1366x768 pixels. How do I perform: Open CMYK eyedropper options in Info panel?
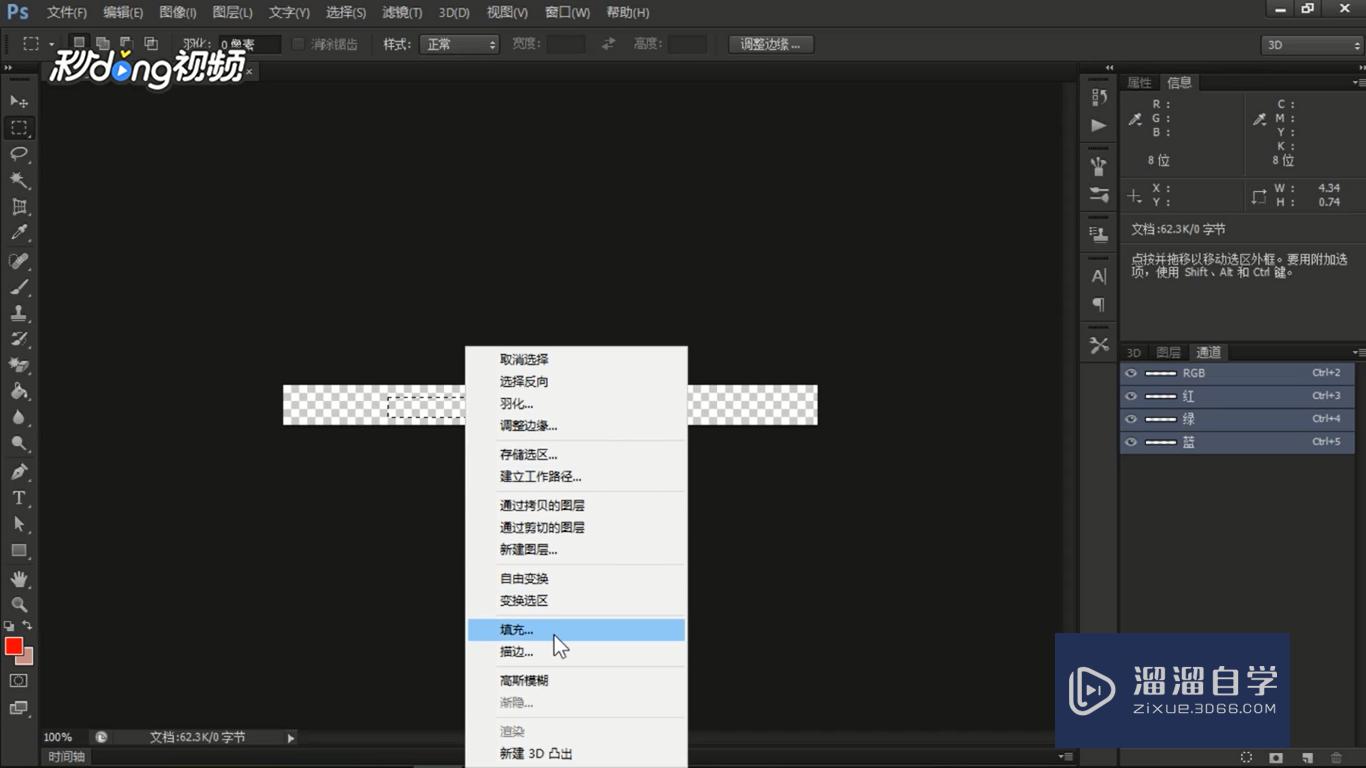[1260, 119]
